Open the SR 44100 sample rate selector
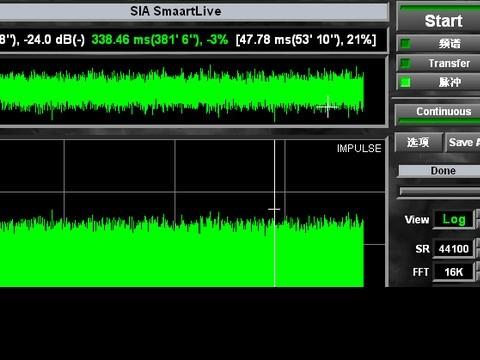Screen dimensions: 480x360 (453, 249)
